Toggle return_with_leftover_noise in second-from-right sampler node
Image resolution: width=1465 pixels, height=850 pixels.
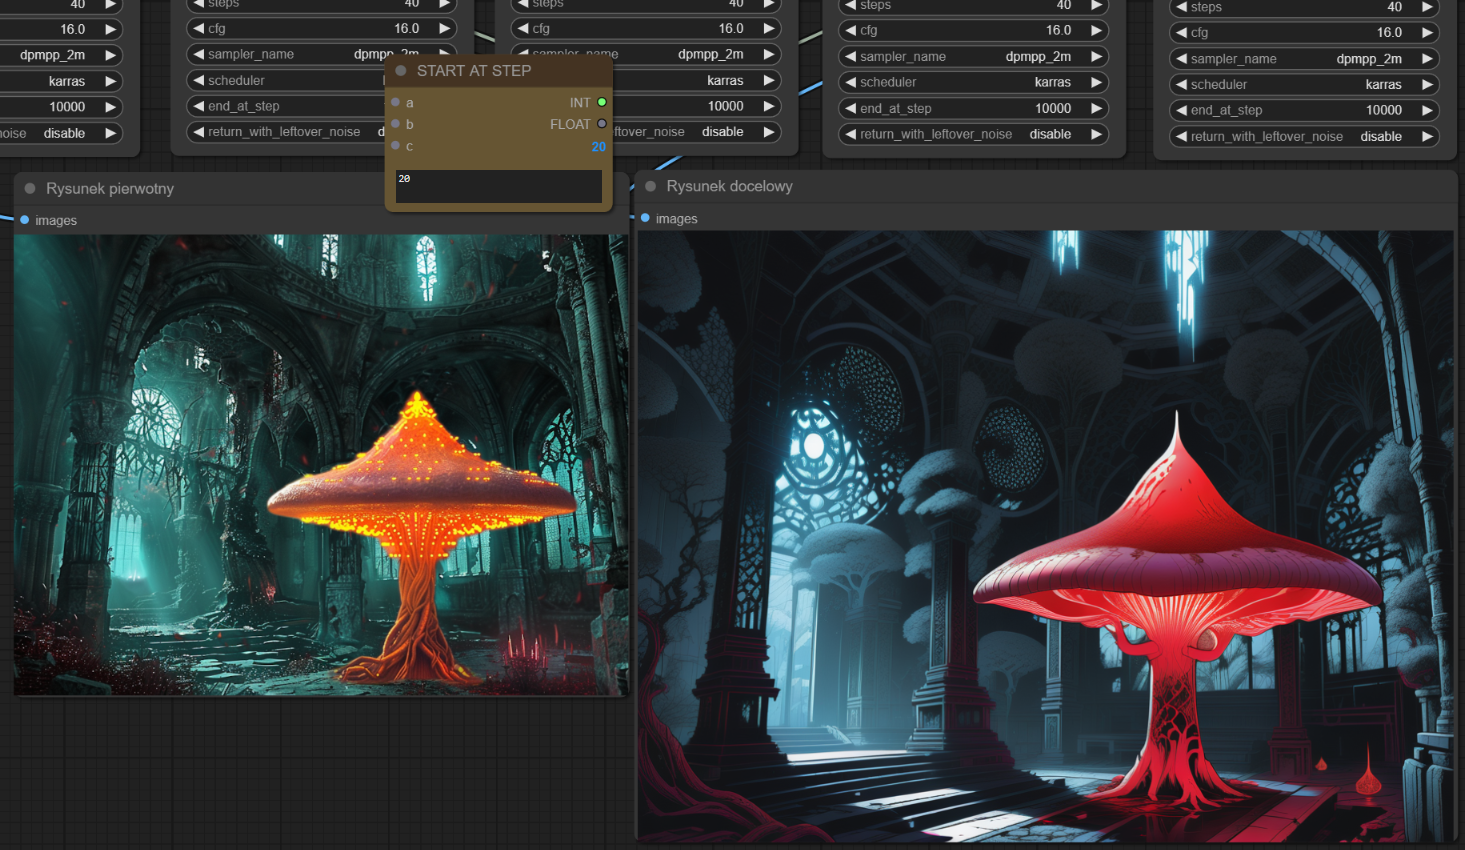tap(973, 134)
